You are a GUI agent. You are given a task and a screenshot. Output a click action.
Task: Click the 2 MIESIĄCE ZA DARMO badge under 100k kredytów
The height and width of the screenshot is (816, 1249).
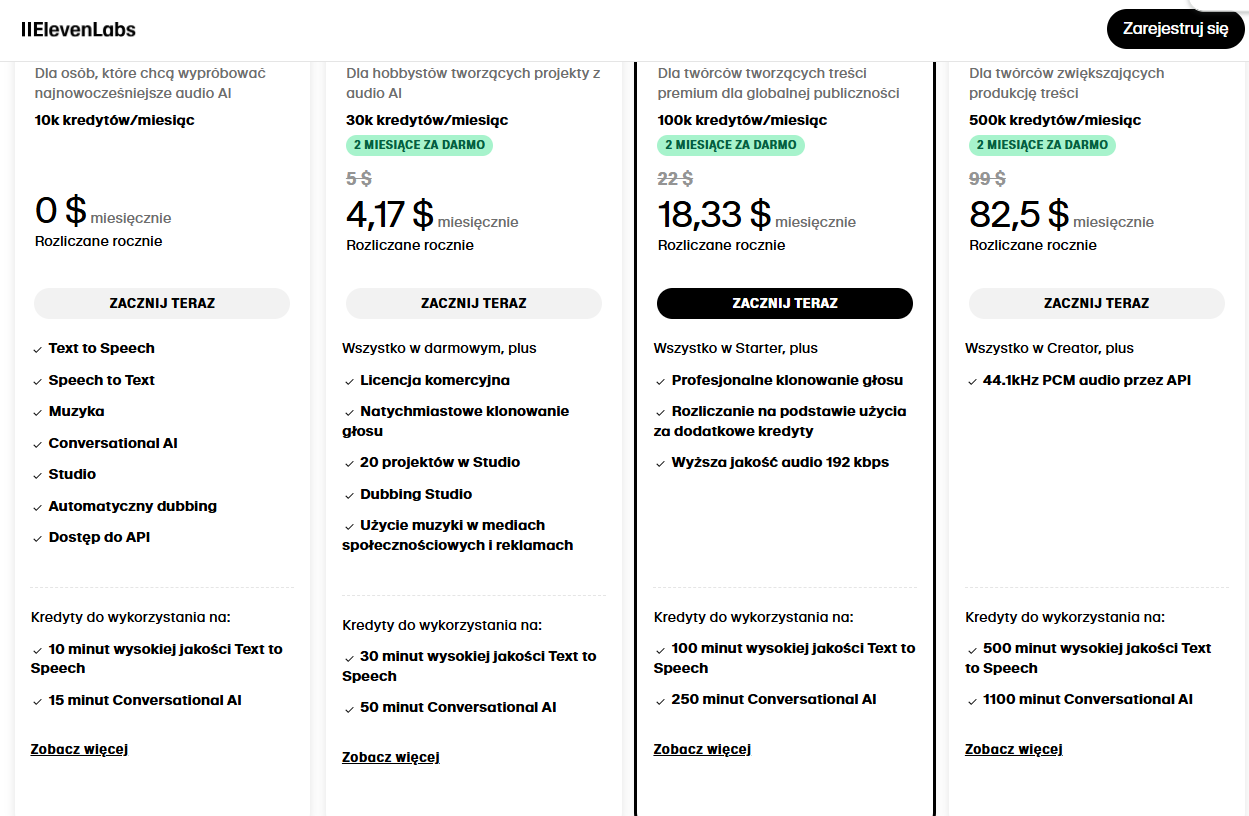[731, 145]
